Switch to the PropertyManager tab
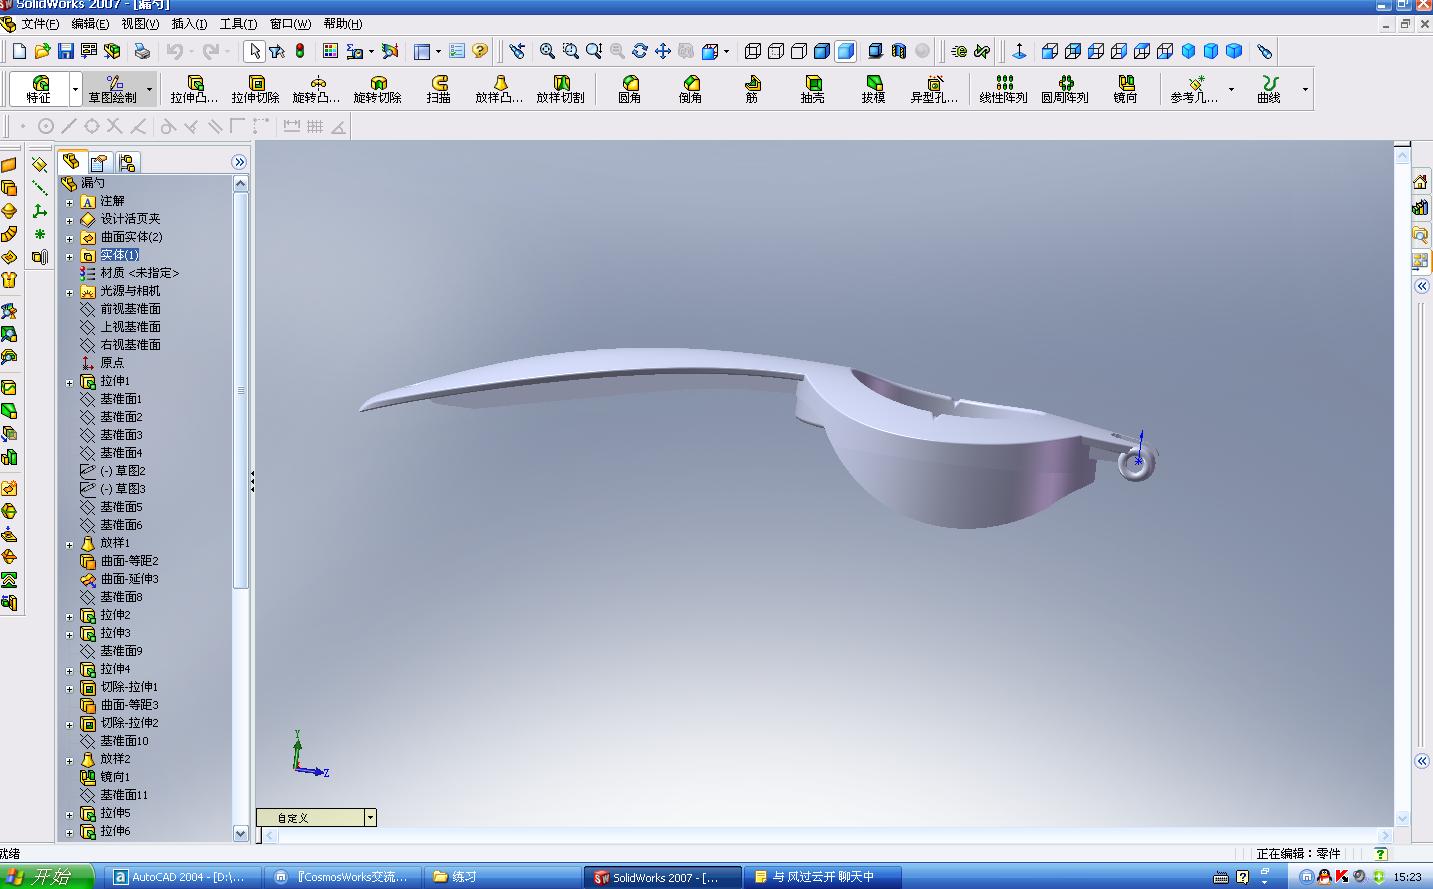 coord(99,163)
